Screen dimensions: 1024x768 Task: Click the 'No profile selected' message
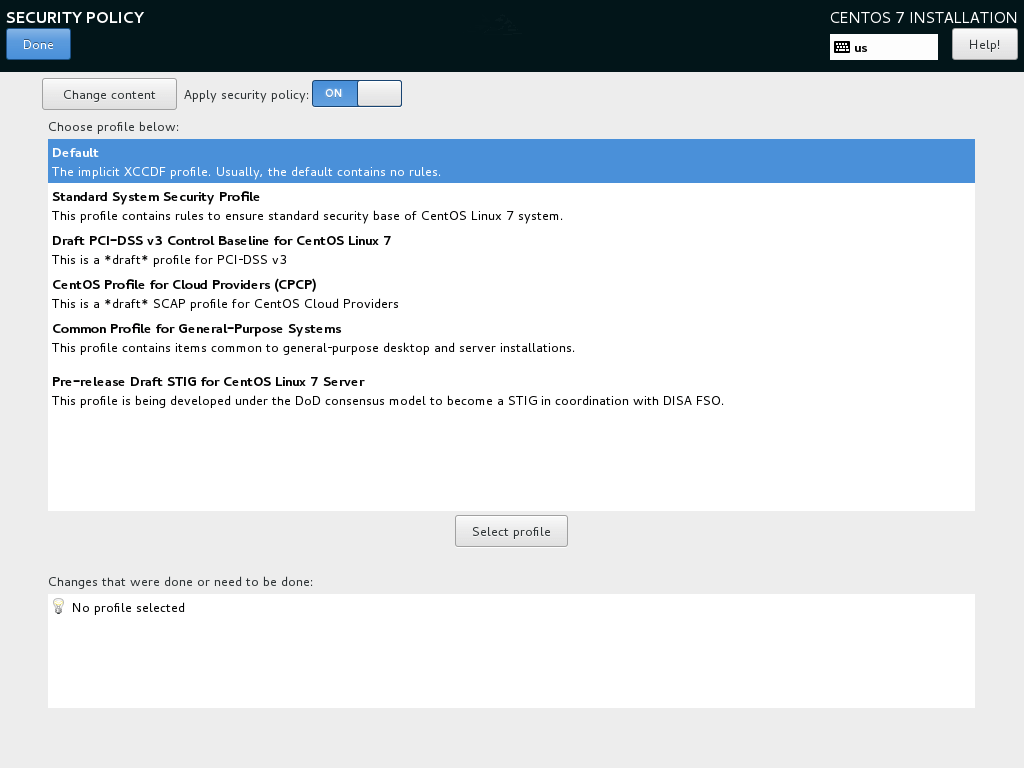point(129,607)
